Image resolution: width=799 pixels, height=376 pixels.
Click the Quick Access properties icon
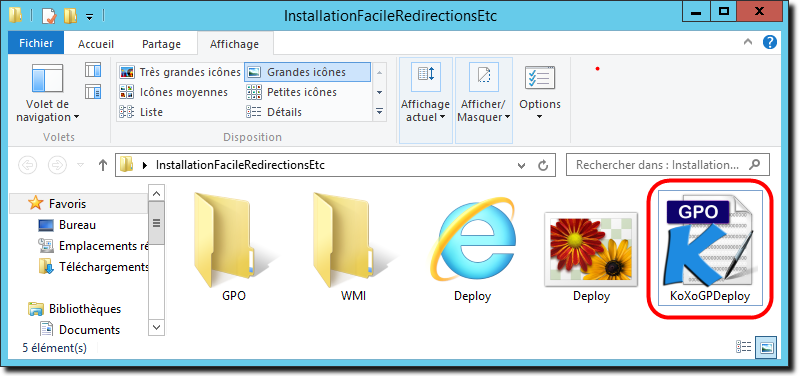click(49, 16)
